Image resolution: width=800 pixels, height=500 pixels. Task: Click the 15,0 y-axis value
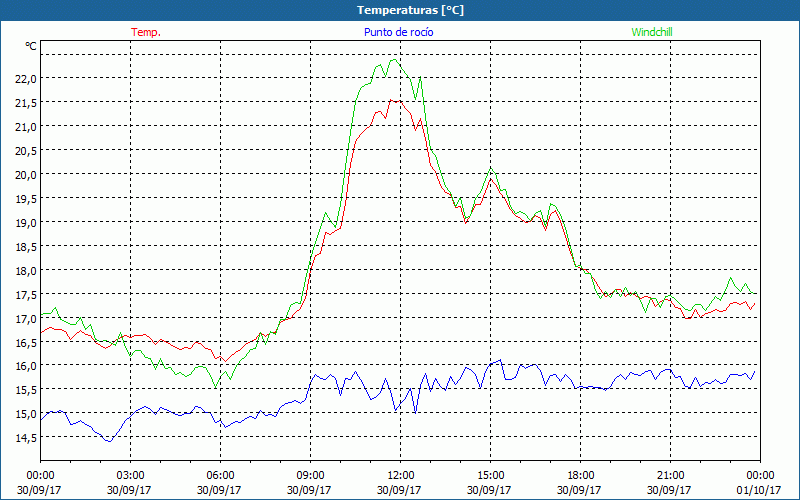pyautogui.click(x=26, y=414)
